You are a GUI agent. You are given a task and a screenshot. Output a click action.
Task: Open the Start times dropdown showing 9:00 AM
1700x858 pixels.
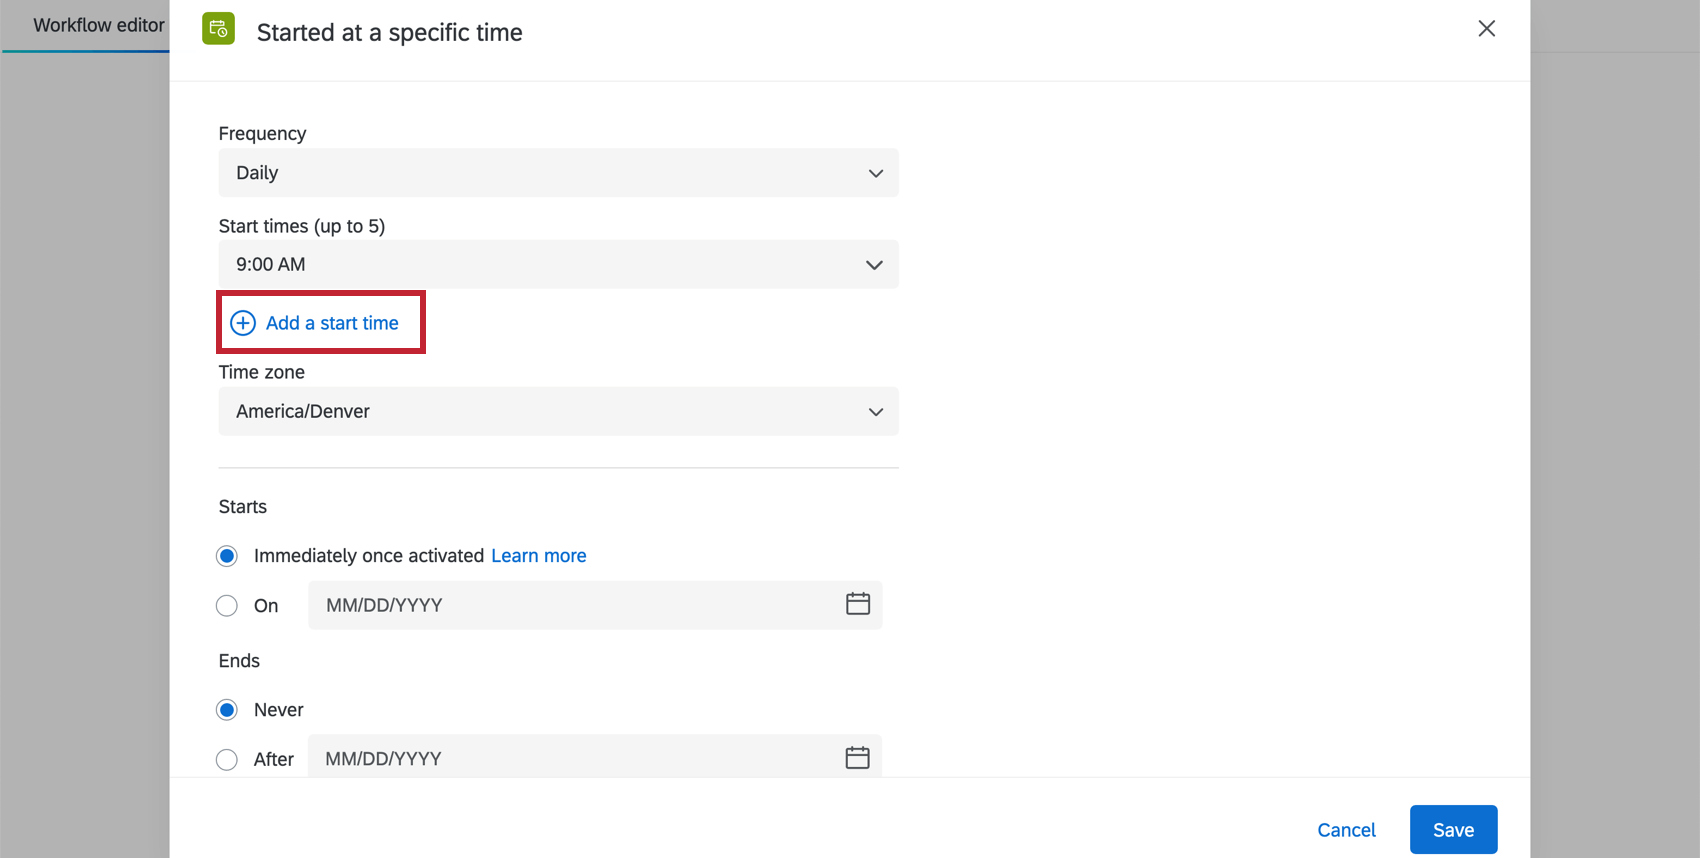(x=558, y=264)
